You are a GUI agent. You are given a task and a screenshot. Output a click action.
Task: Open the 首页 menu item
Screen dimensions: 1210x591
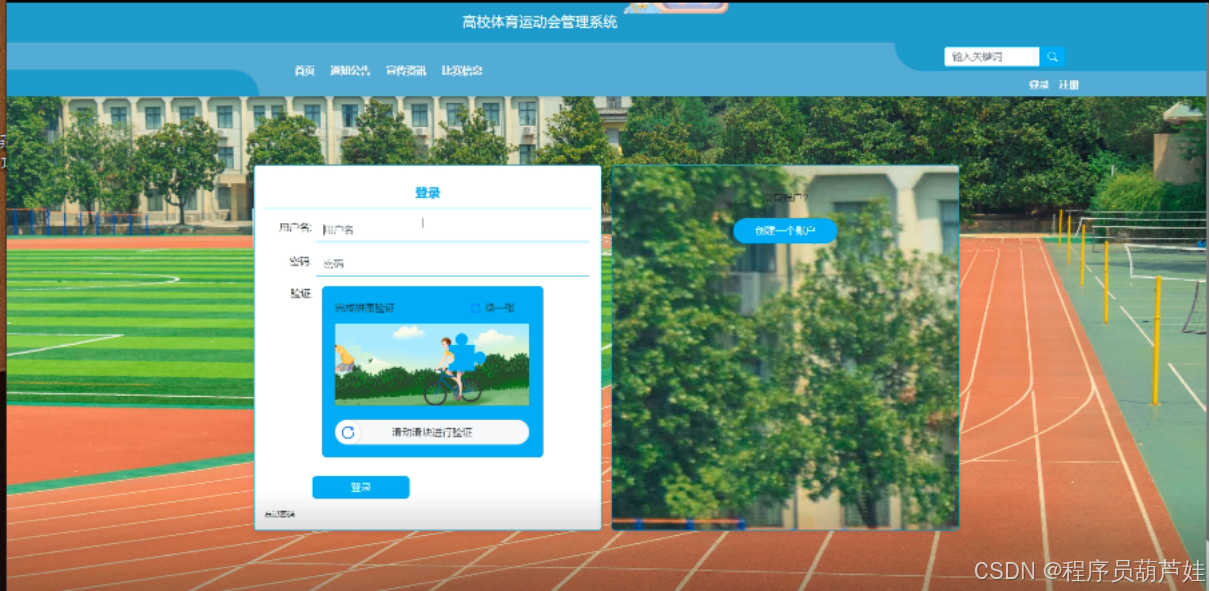pyautogui.click(x=305, y=71)
